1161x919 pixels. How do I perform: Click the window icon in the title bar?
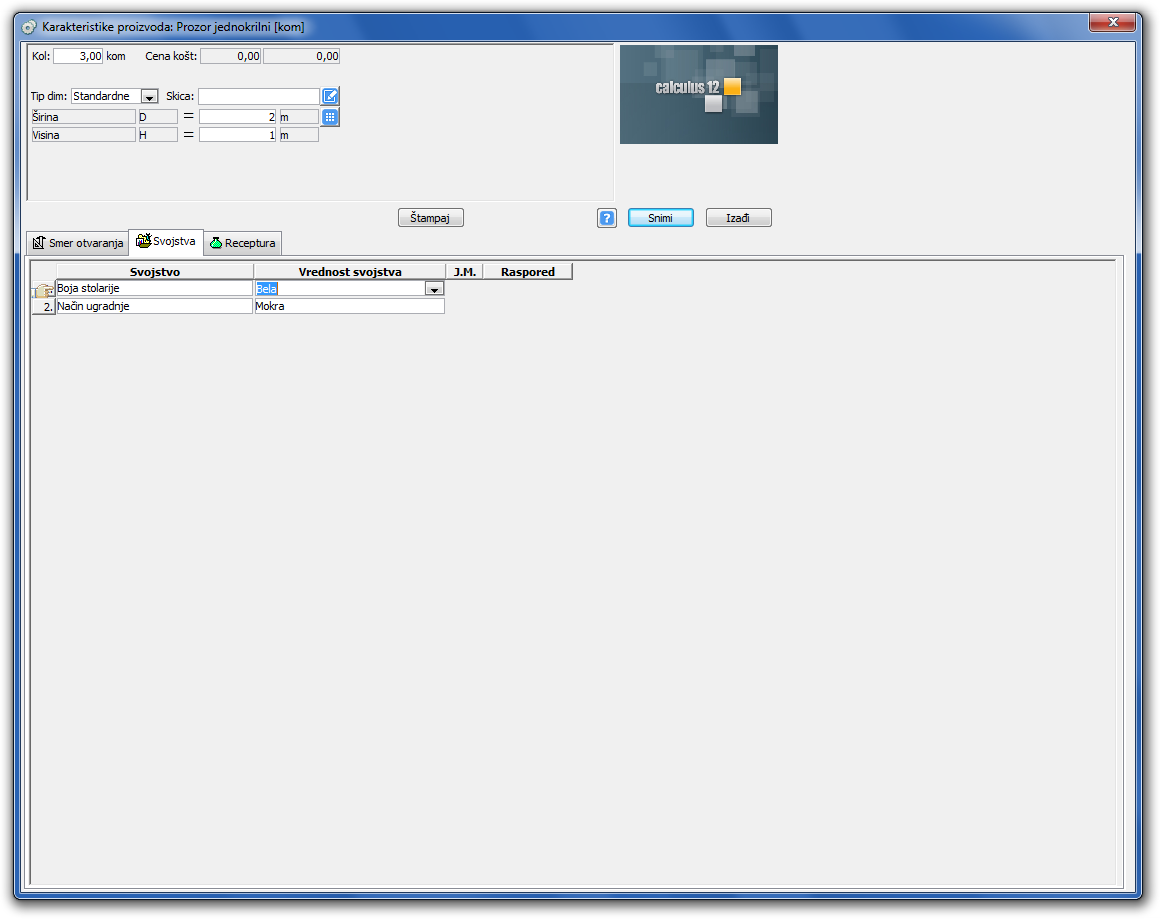(28, 26)
